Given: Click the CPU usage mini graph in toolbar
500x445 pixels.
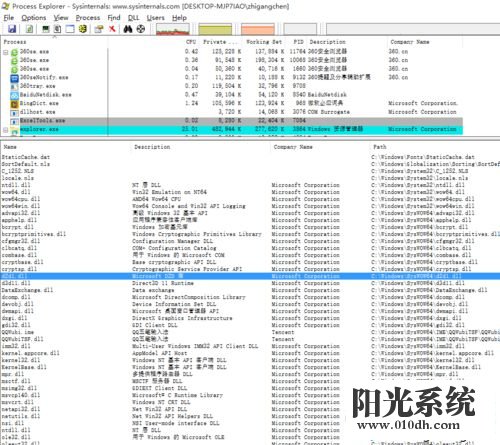Looking at the screenshot, I should [173, 29].
